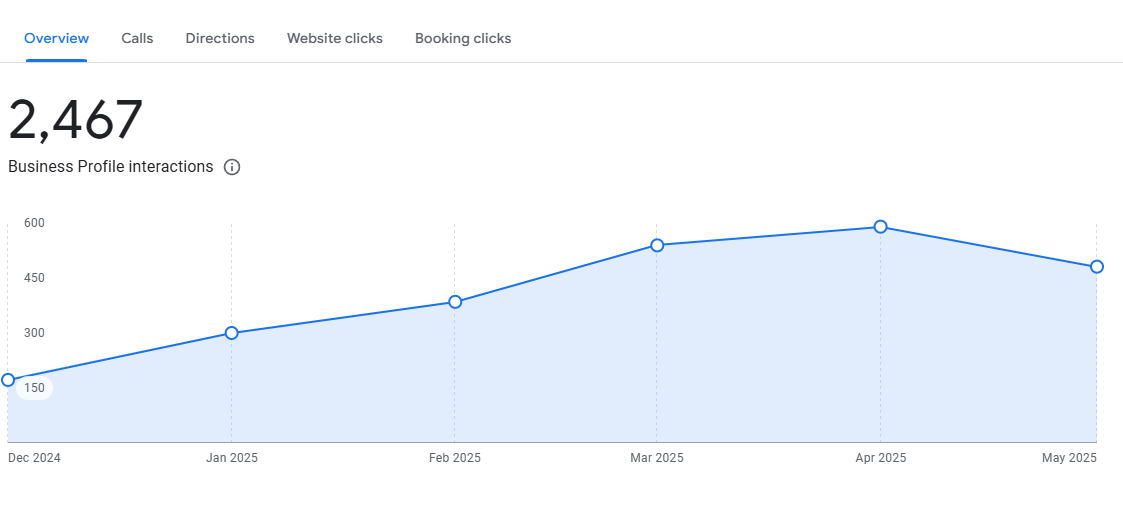This screenshot has width=1123, height=518.
Task: Click the Feb 2025 x-axis label
Action: (455, 458)
